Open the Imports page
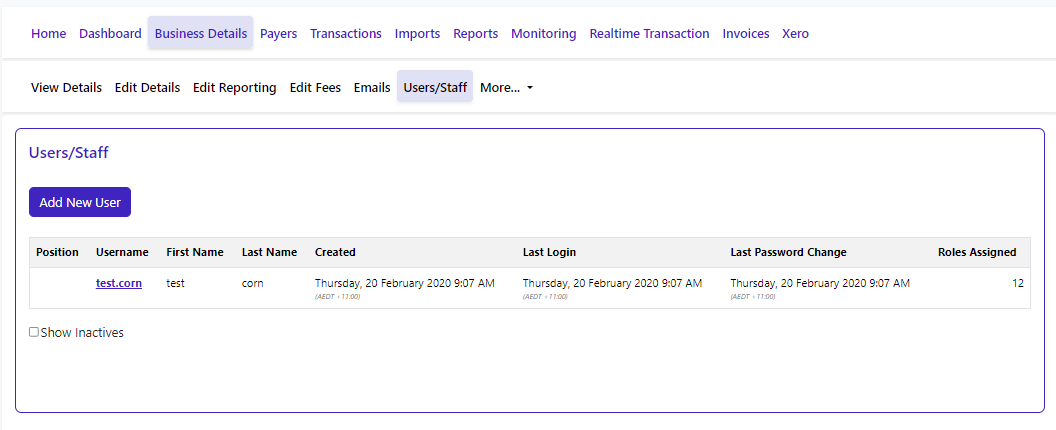 click(x=417, y=33)
